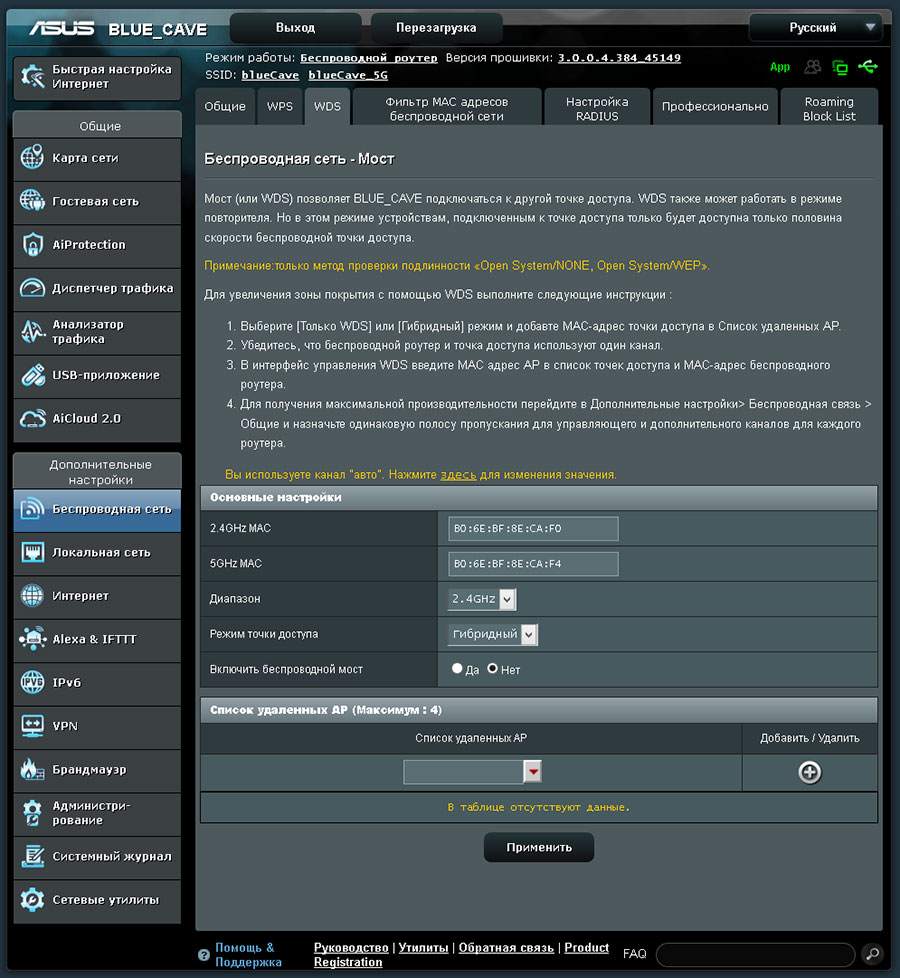This screenshot has width=900, height=978.
Task: Click the Выход logout button
Action: (296, 27)
